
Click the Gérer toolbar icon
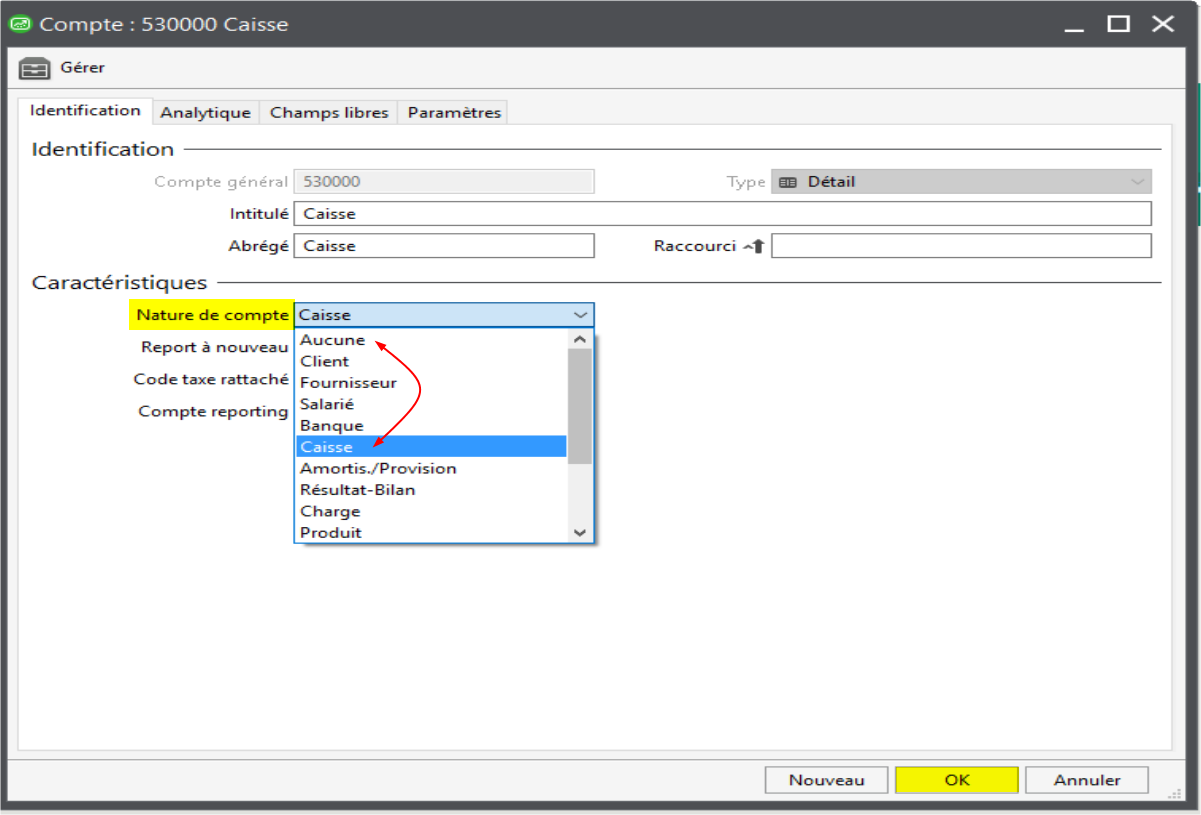(x=34, y=68)
